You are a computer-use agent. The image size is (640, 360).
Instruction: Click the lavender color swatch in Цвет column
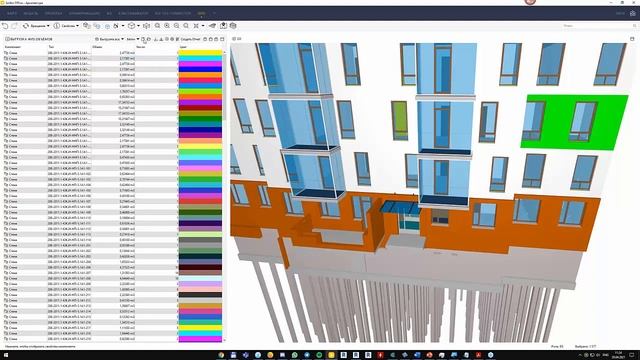click(x=200, y=284)
